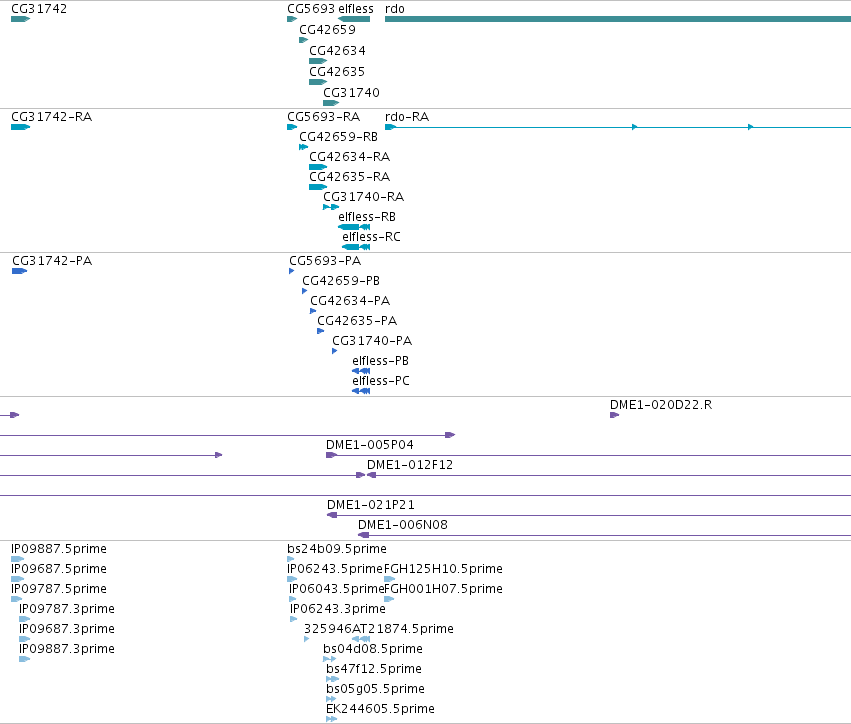This screenshot has width=851, height=724.
Task: Click the CG42634-PA protein label
Action: [x=350, y=301]
